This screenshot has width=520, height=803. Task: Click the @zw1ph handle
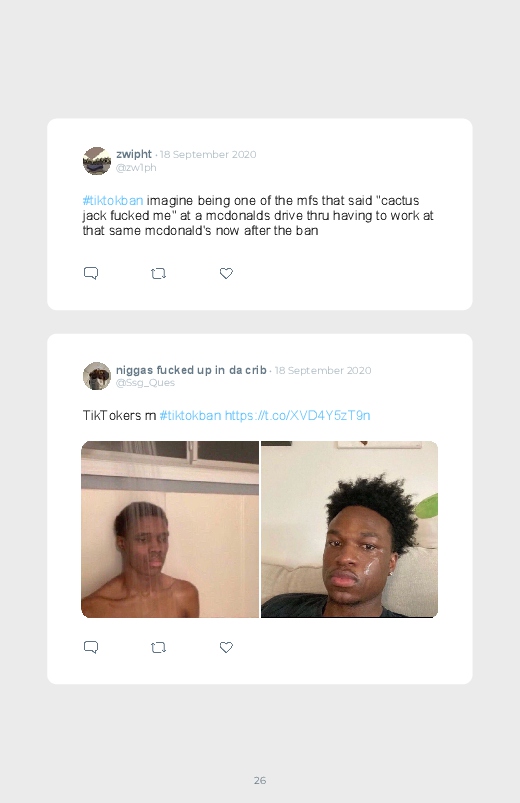coord(136,167)
